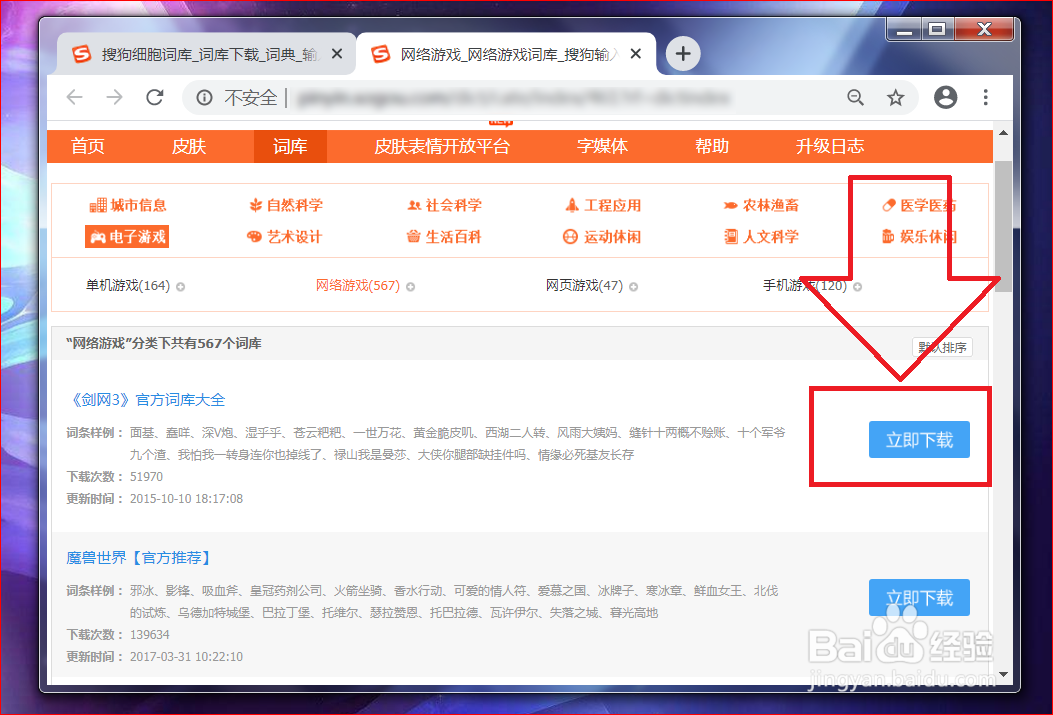This screenshot has width=1053, height=715.
Task: Choose the 工程应用 category
Action: [x=603, y=205]
